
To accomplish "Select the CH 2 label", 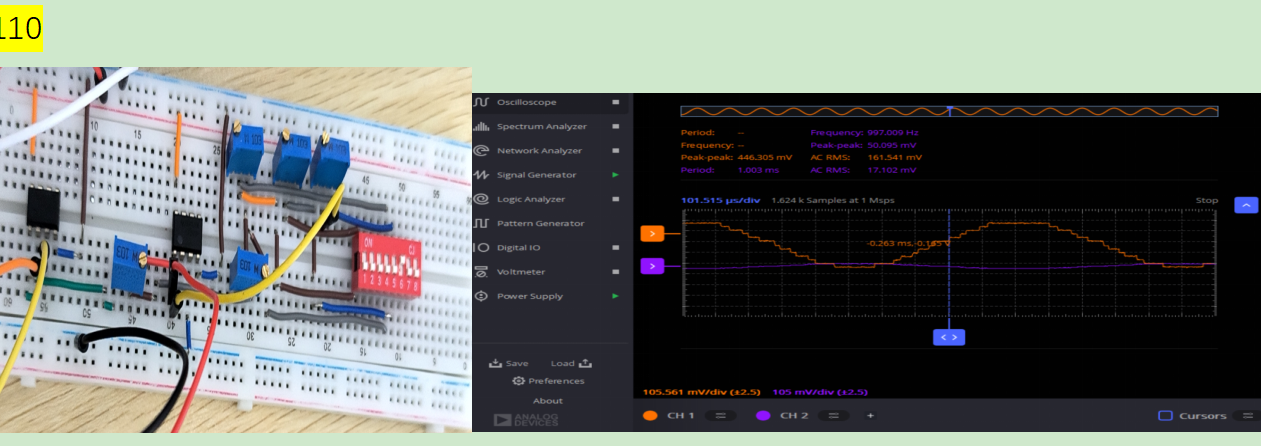I will tap(794, 415).
